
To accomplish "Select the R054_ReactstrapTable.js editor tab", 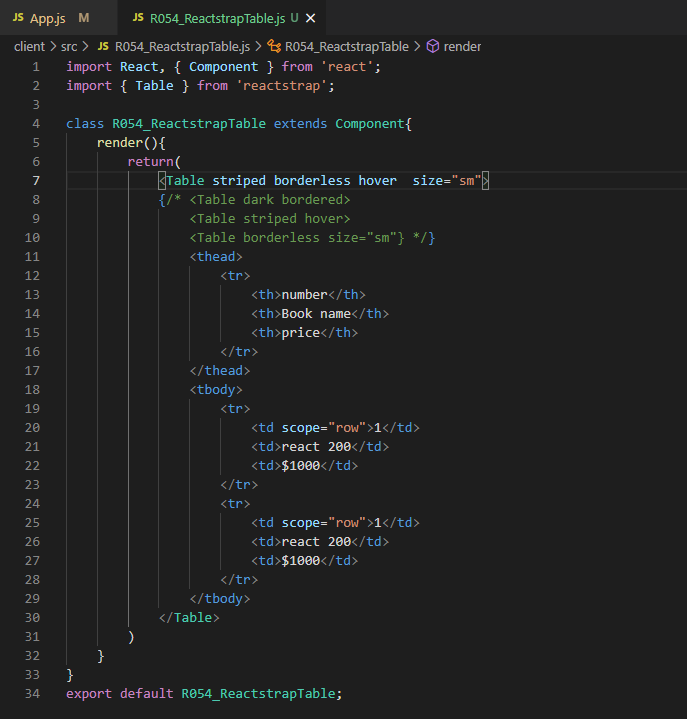I will pyautogui.click(x=222, y=18).
